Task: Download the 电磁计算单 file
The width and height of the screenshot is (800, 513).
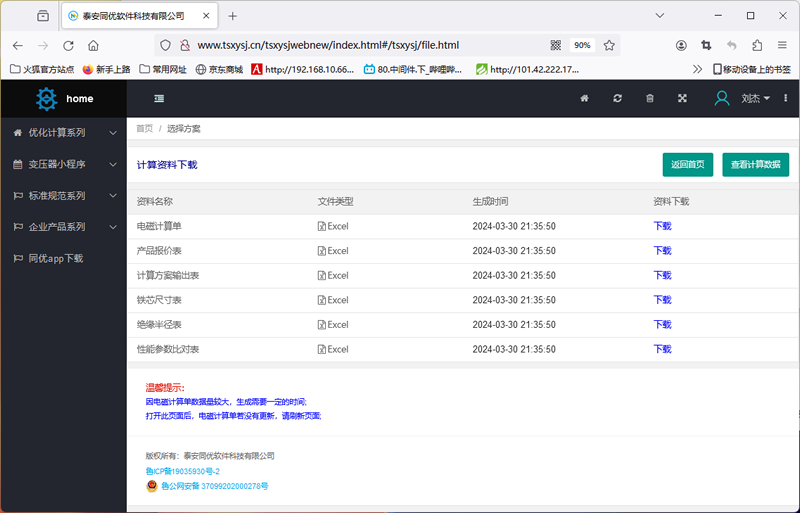Action: point(662,226)
